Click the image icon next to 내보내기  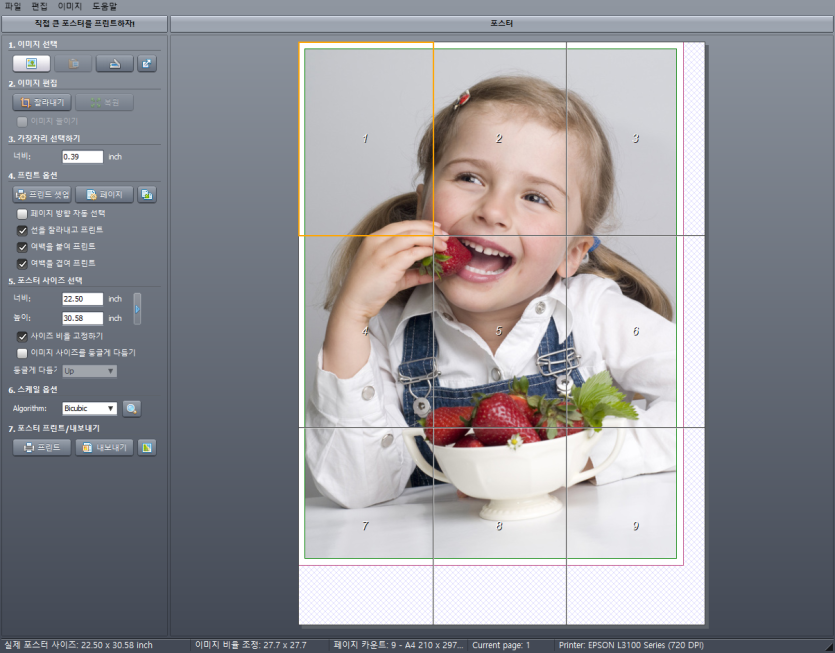pos(147,447)
